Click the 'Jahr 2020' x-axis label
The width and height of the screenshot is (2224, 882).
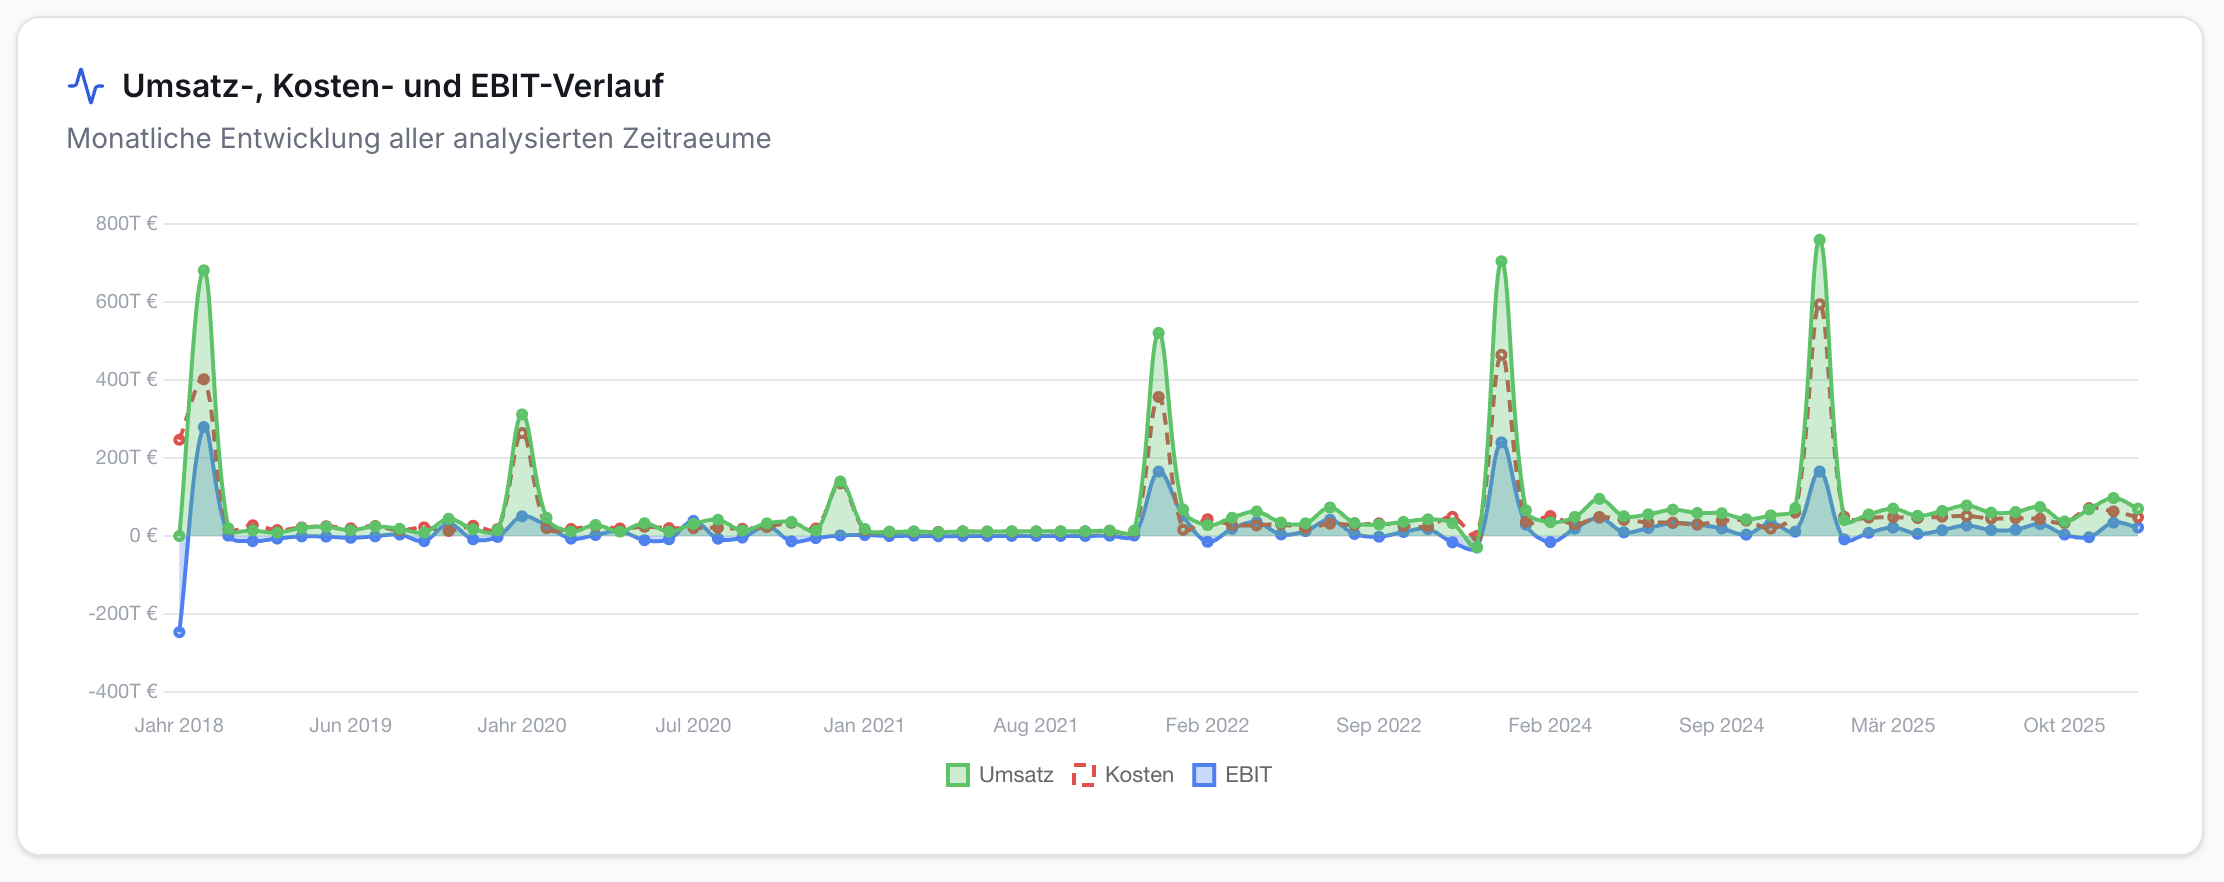click(x=522, y=725)
